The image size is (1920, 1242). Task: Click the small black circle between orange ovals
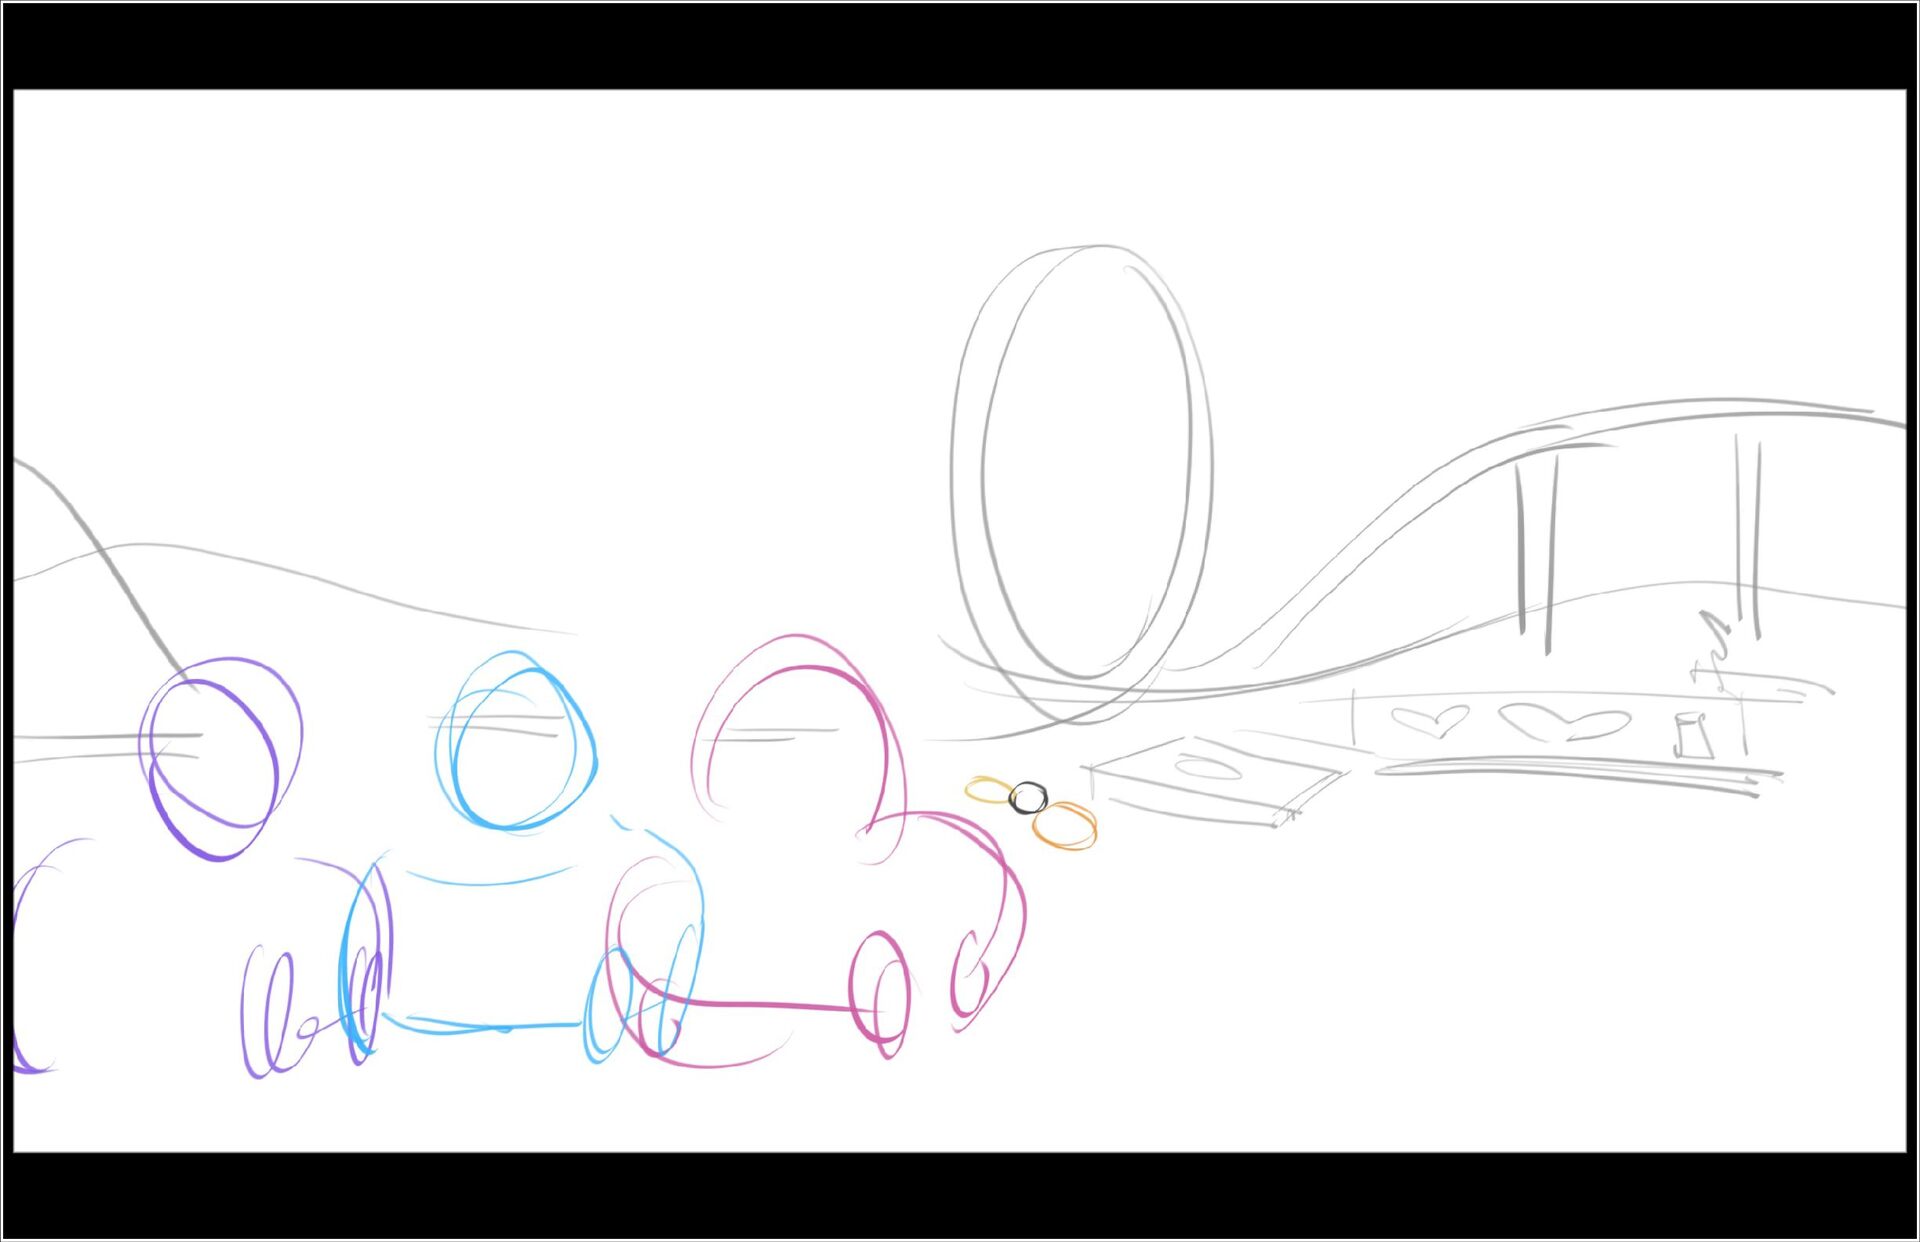[x=1028, y=798]
